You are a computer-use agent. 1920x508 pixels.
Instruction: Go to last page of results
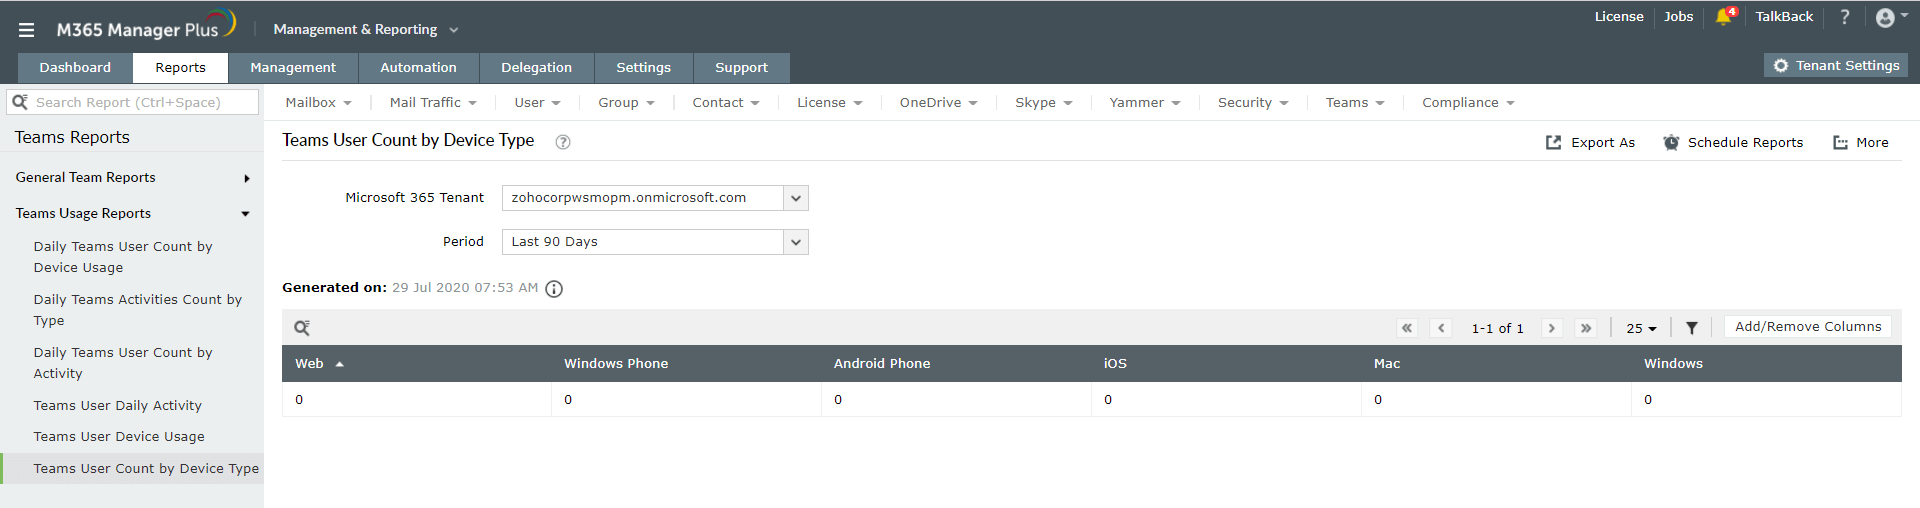click(1586, 328)
